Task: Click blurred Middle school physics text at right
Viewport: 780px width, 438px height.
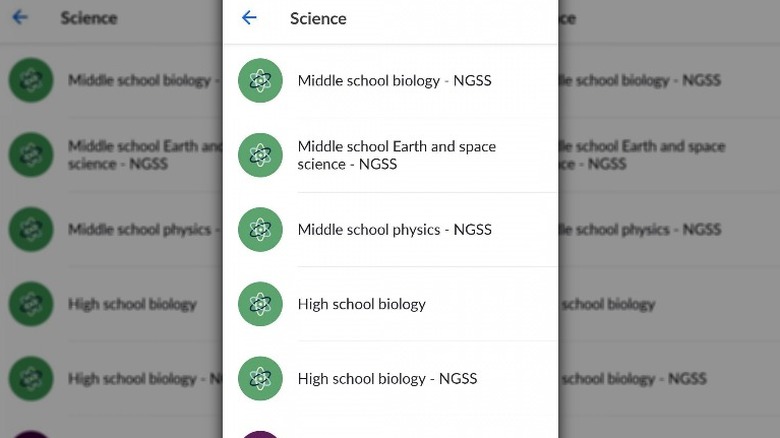Action: [x=640, y=230]
